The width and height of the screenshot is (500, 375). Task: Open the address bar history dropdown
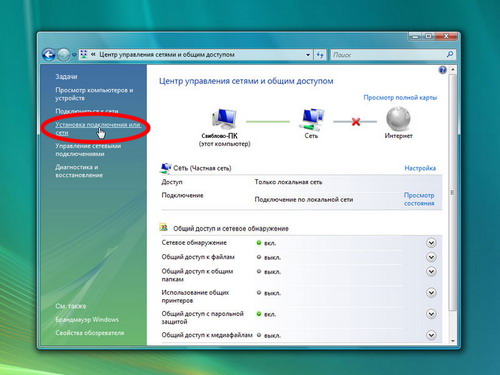[x=308, y=55]
